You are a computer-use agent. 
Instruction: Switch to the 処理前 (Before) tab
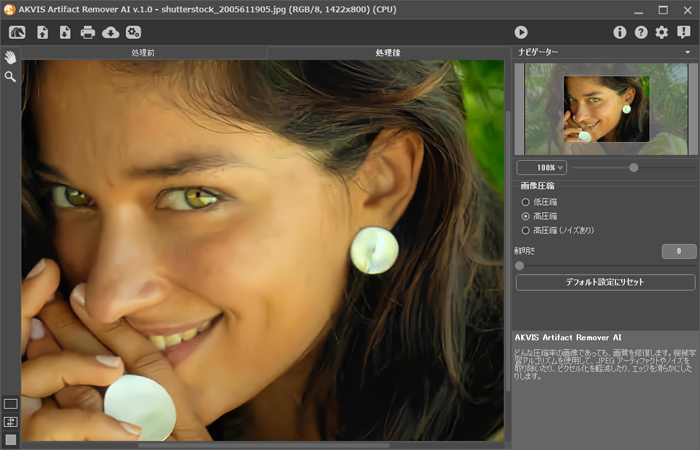(x=143, y=53)
